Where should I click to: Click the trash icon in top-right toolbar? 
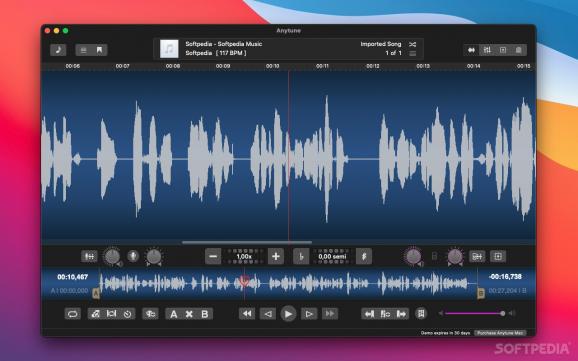518,50
